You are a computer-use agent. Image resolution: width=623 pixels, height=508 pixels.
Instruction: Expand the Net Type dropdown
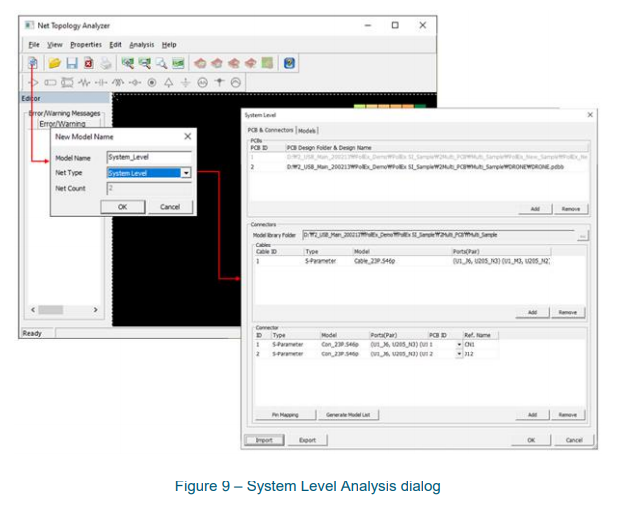pyautogui.click(x=186, y=173)
